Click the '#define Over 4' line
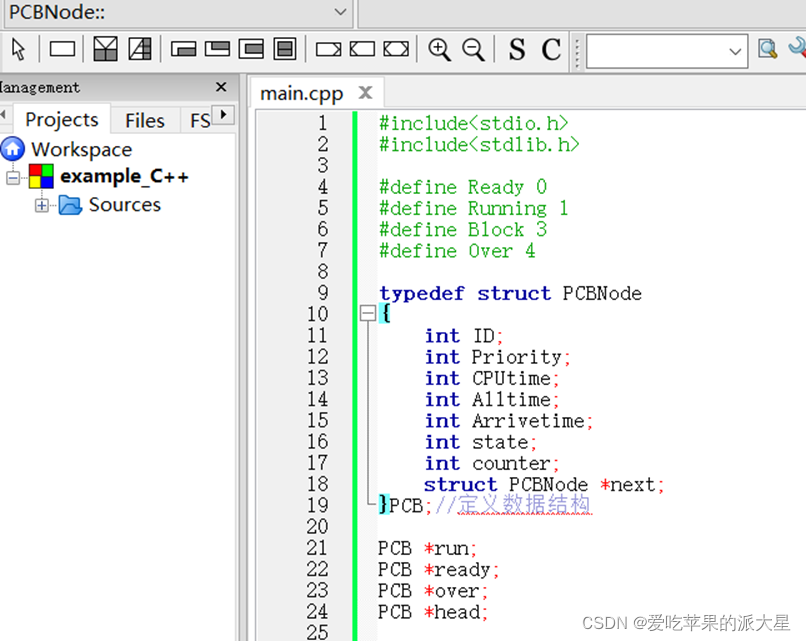806x641 pixels. pyautogui.click(x=457, y=251)
